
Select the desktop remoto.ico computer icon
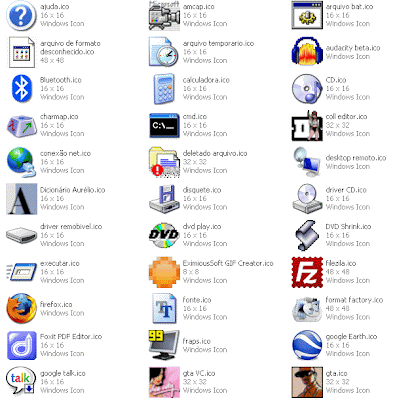[x=307, y=162]
